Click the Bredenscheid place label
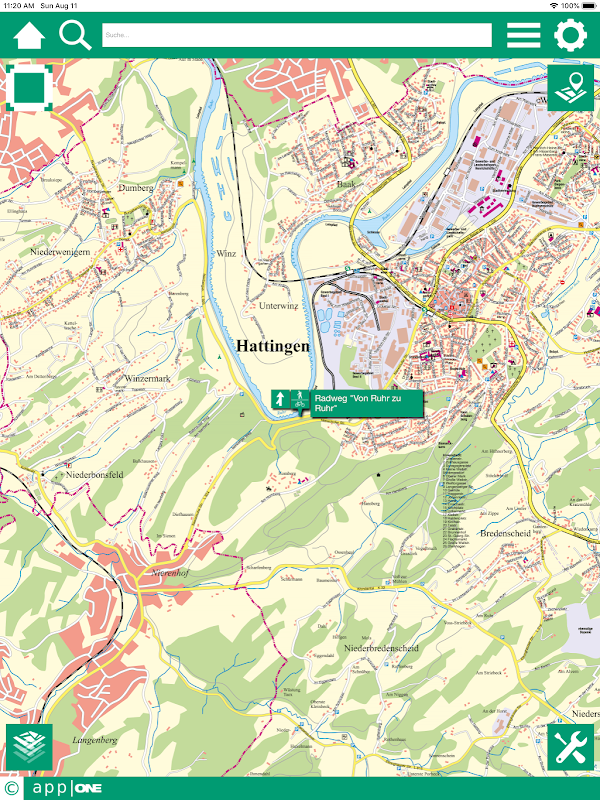Screen dimensions: 600x800 tap(506, 533)
